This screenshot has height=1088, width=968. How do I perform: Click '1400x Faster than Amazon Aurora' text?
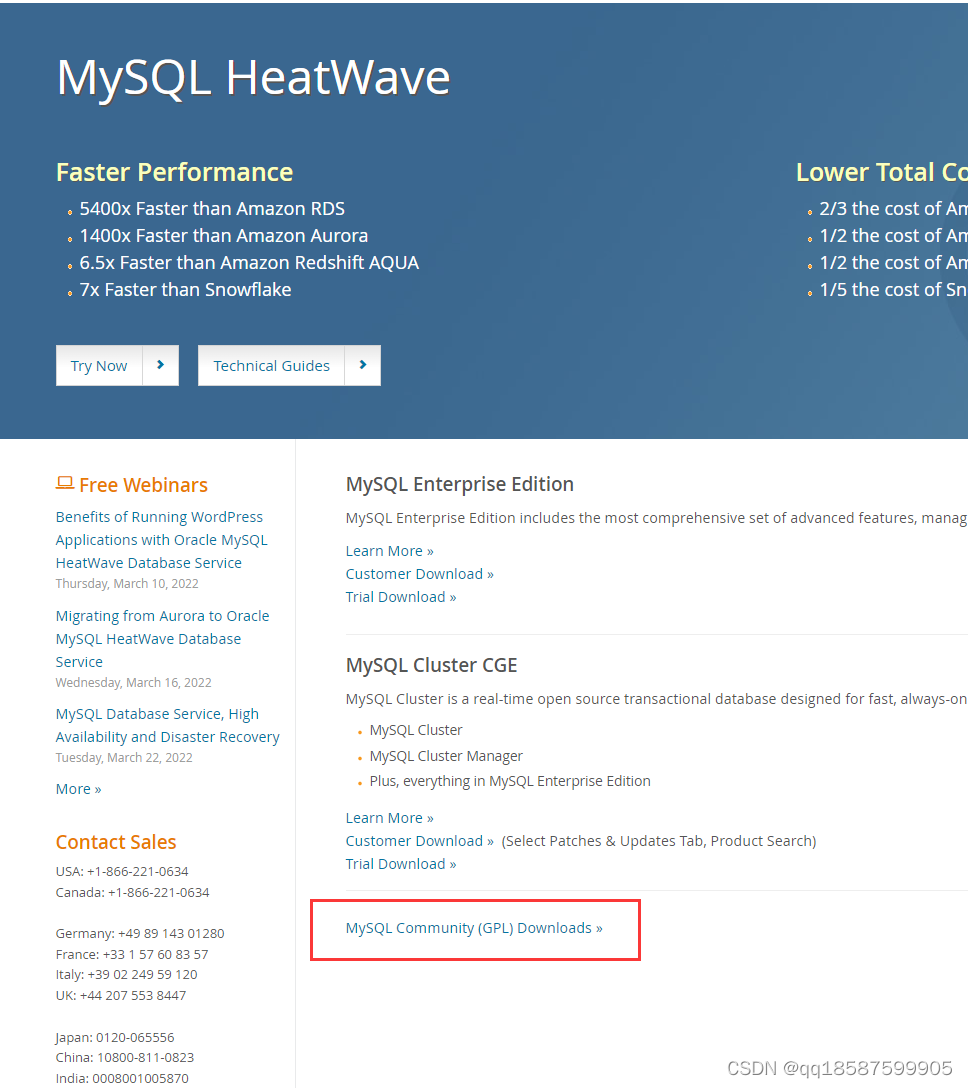[223, 236]
